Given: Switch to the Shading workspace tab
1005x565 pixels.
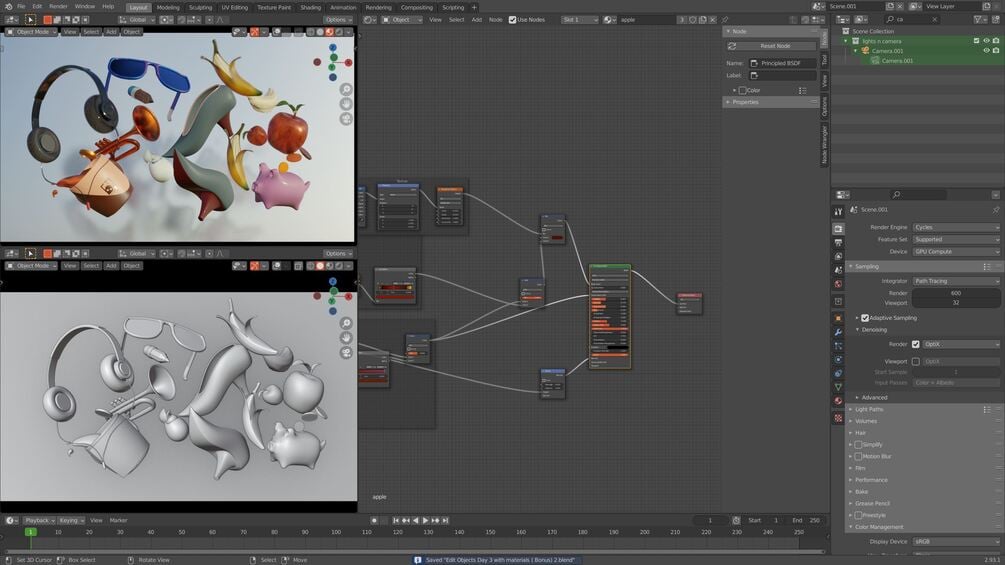Looking at the screenshot, I should 310,7.
